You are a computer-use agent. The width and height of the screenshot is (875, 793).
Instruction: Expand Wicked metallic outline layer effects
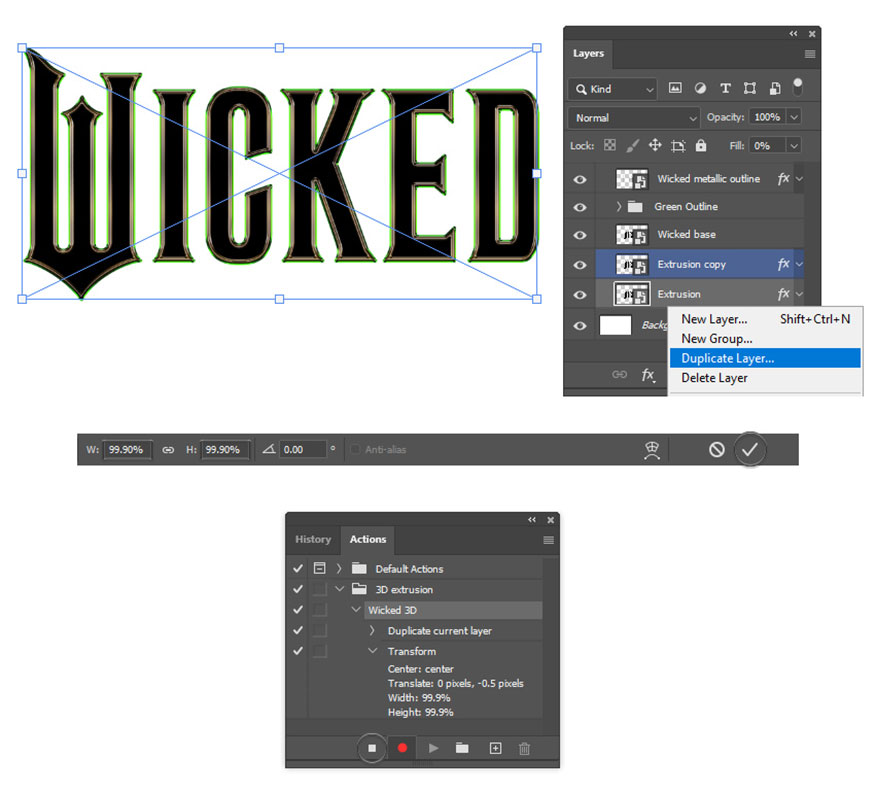(x=800, y=179)
